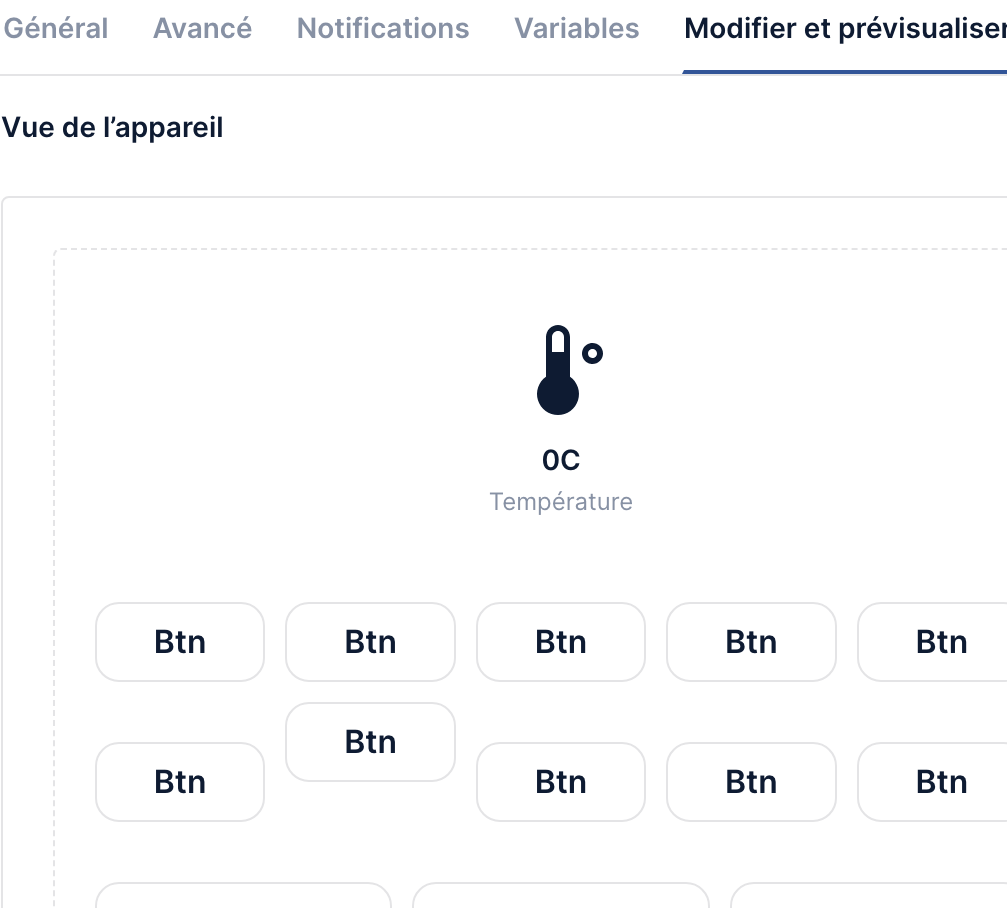The image size is (1007, 908).
Task: Open the Notifications tab
Action: click(x=383, y=29)
